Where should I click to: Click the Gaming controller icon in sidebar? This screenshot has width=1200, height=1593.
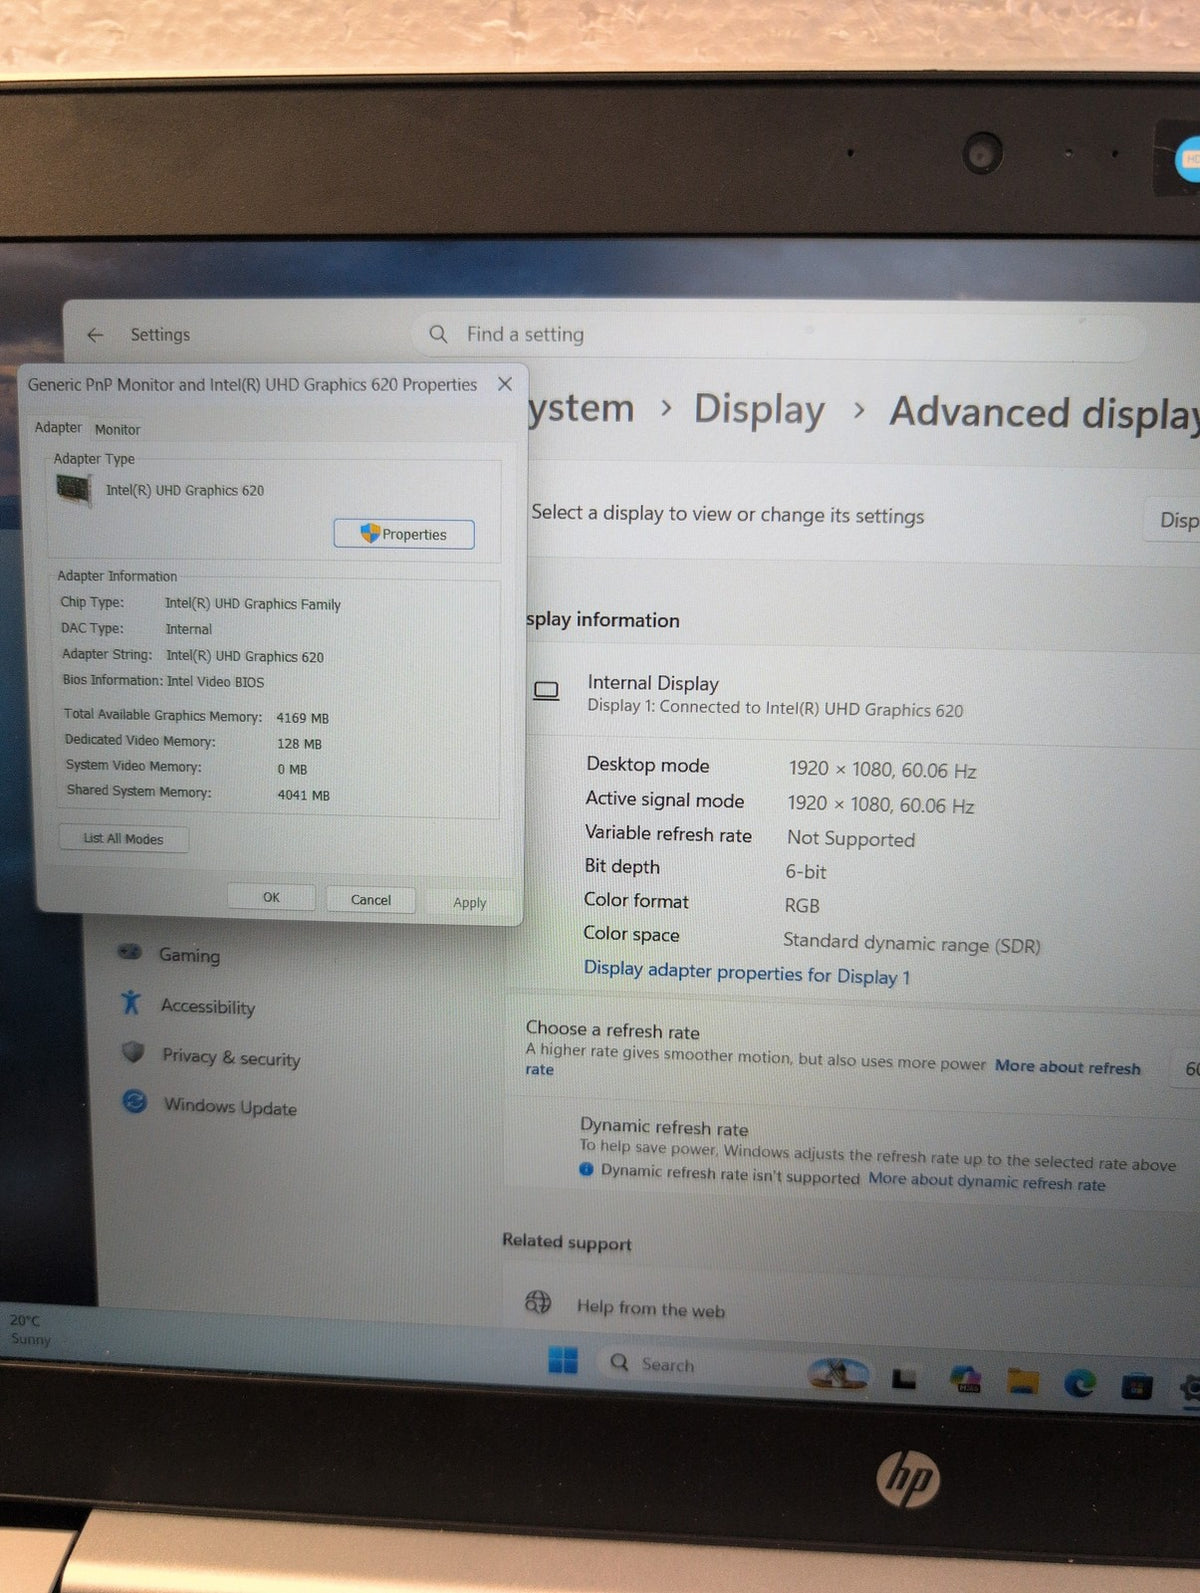coord(129,951)
